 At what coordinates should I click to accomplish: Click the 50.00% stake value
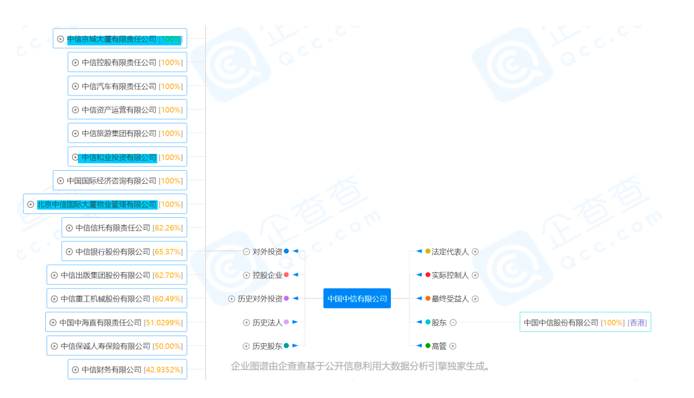[x=168, y=346]
